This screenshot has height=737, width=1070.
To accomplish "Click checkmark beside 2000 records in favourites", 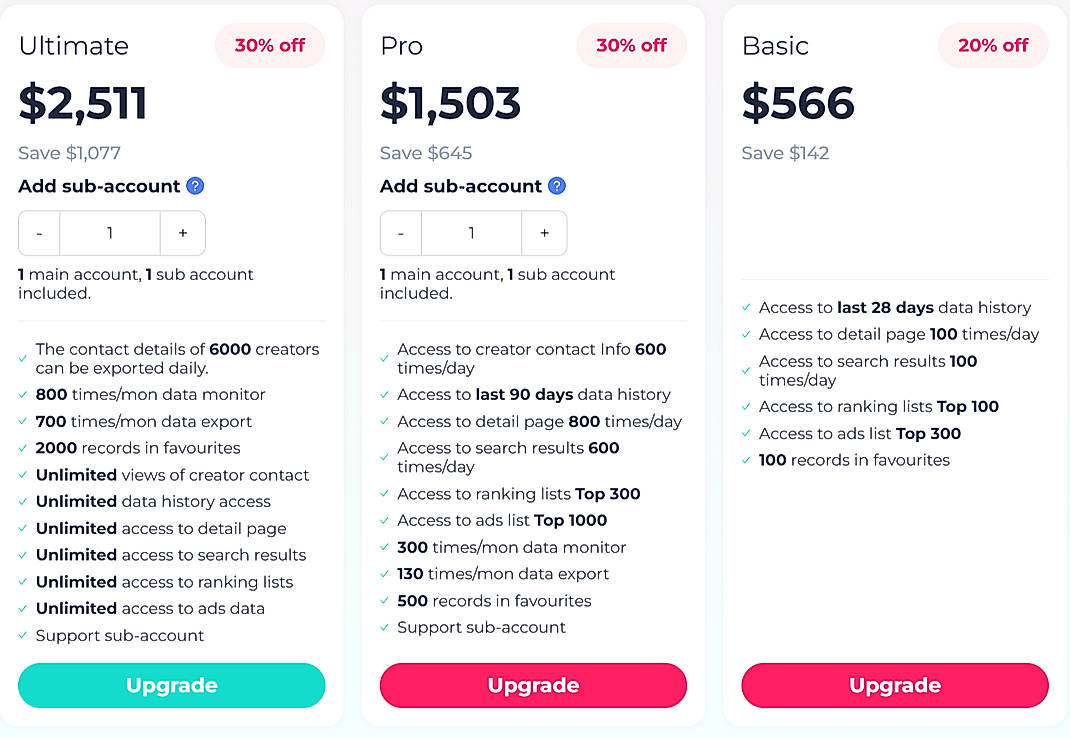I will [x=23, y=449].
